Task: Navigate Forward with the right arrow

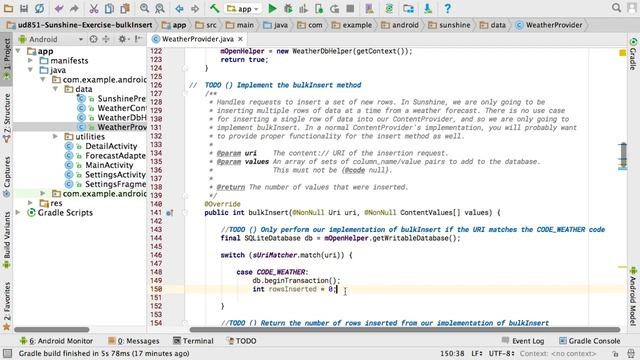Action: [x=195, y=8]
